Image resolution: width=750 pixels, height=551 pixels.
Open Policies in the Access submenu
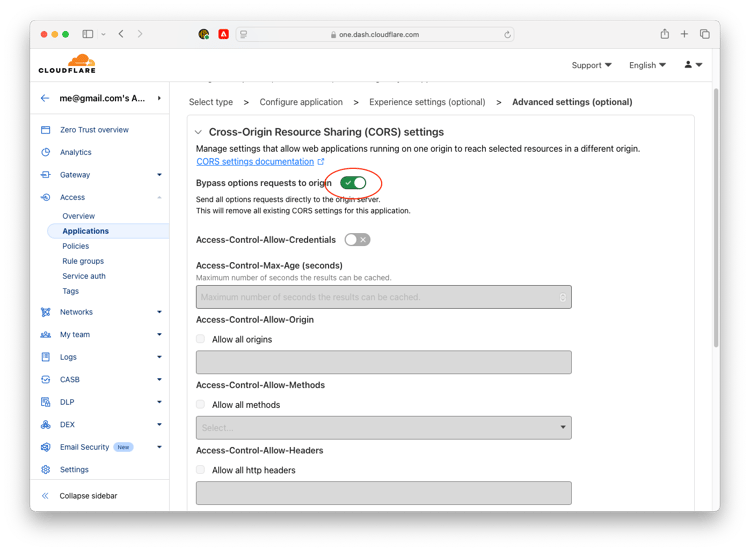point(76,246)
